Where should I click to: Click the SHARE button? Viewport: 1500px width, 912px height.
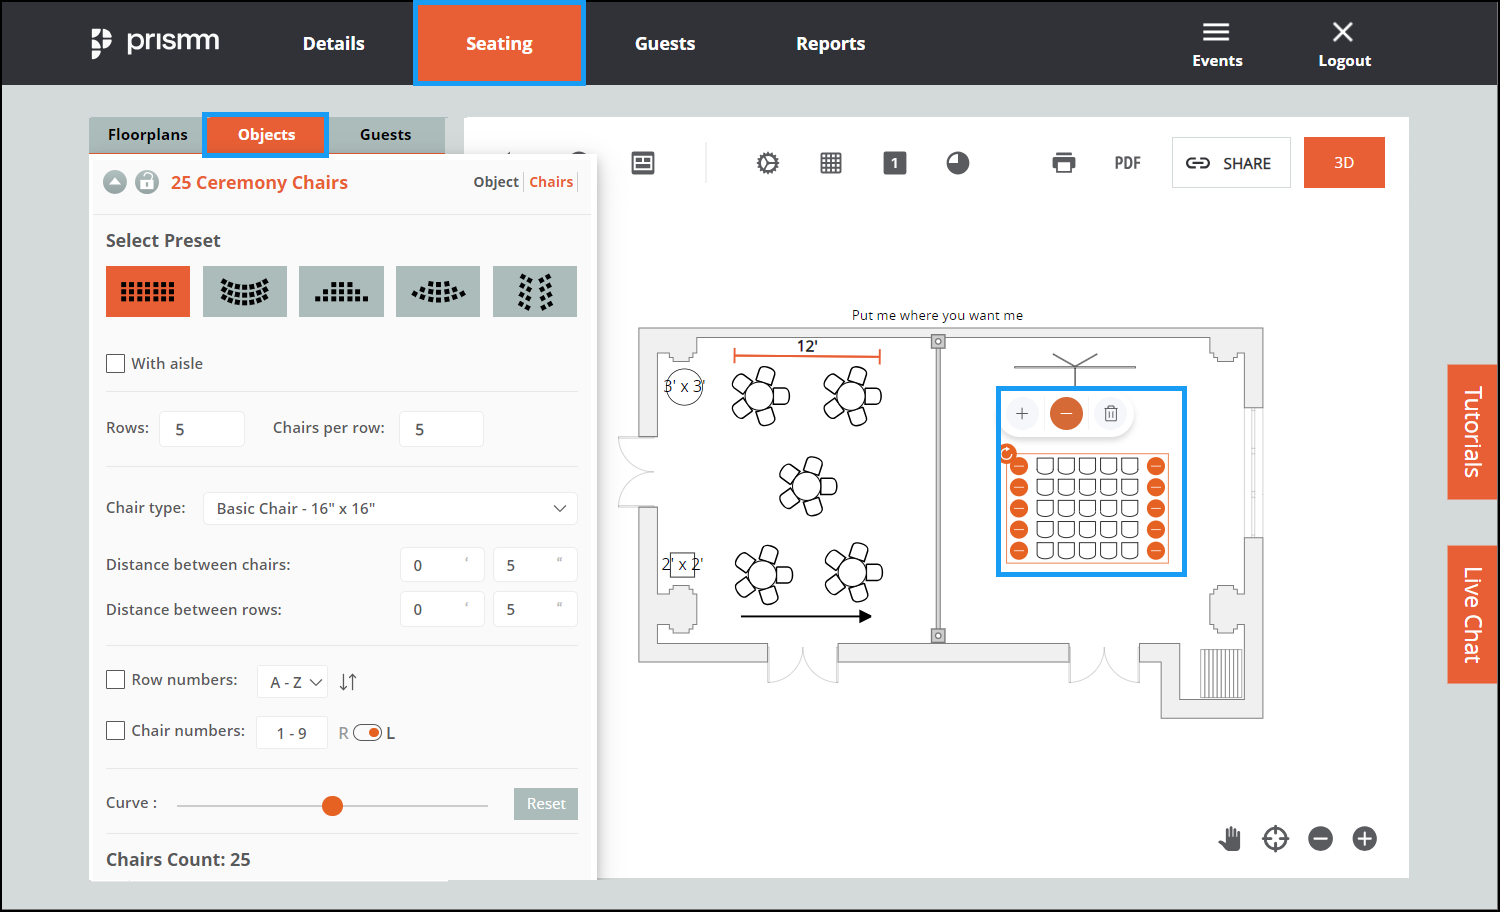[1230, 163]
